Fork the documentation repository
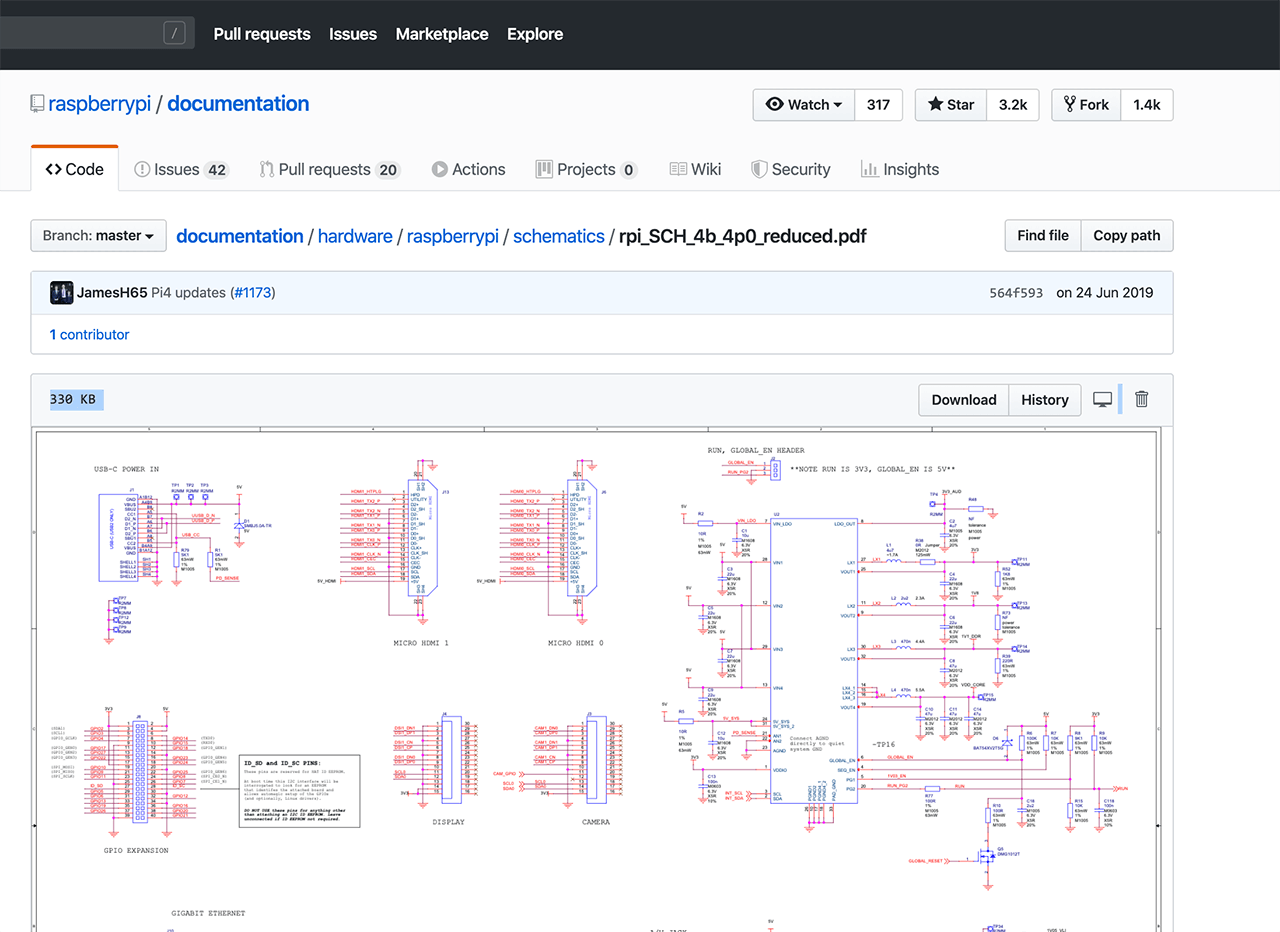 tap(1086, 105)
